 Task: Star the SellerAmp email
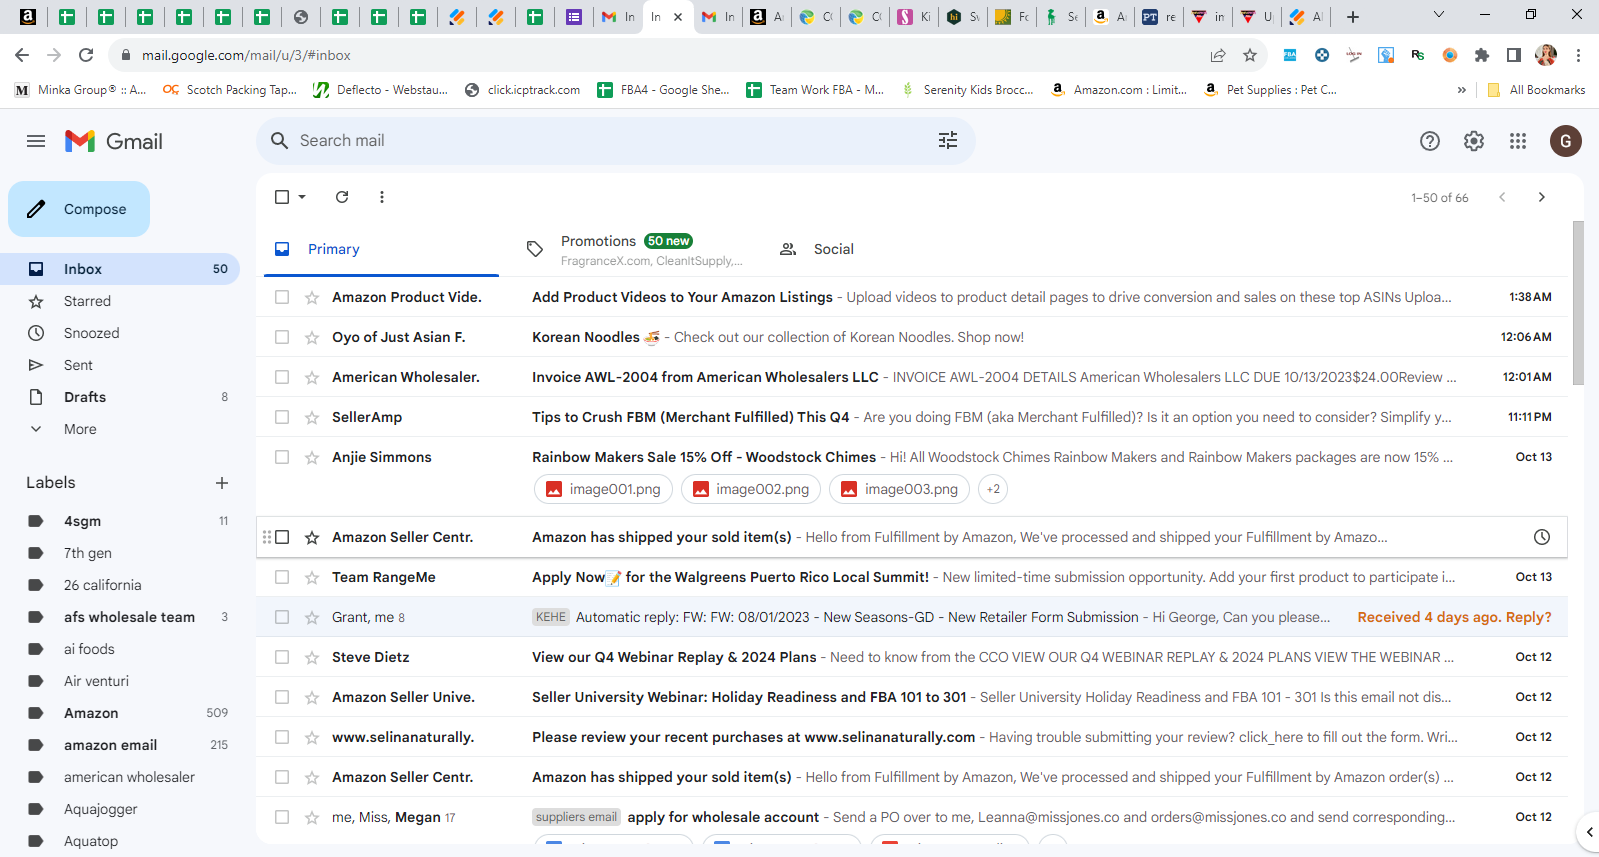click(x=312, y=417)
